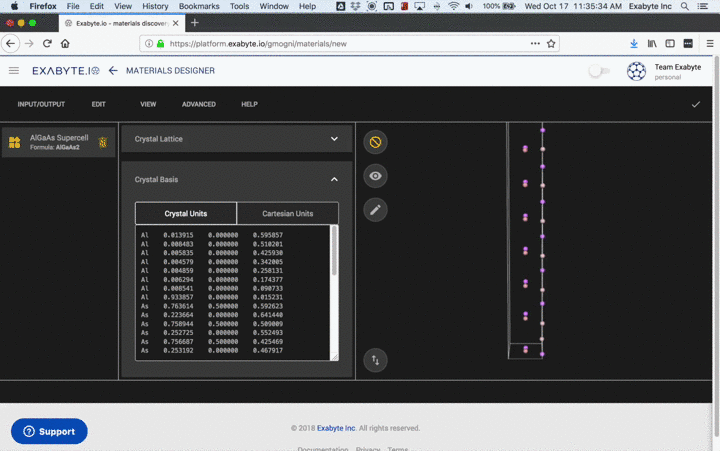
Task: Open the History menu in menu bar
Action: (155, 6)
